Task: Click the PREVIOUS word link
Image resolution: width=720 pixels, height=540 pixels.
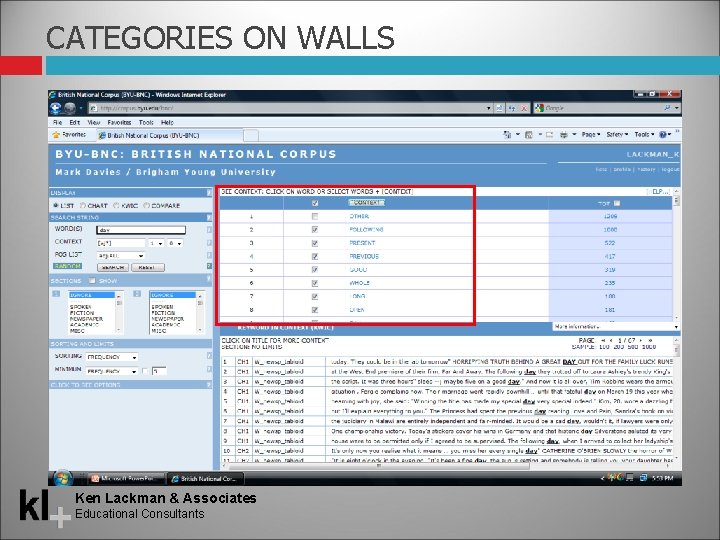Action: [364, 256]
